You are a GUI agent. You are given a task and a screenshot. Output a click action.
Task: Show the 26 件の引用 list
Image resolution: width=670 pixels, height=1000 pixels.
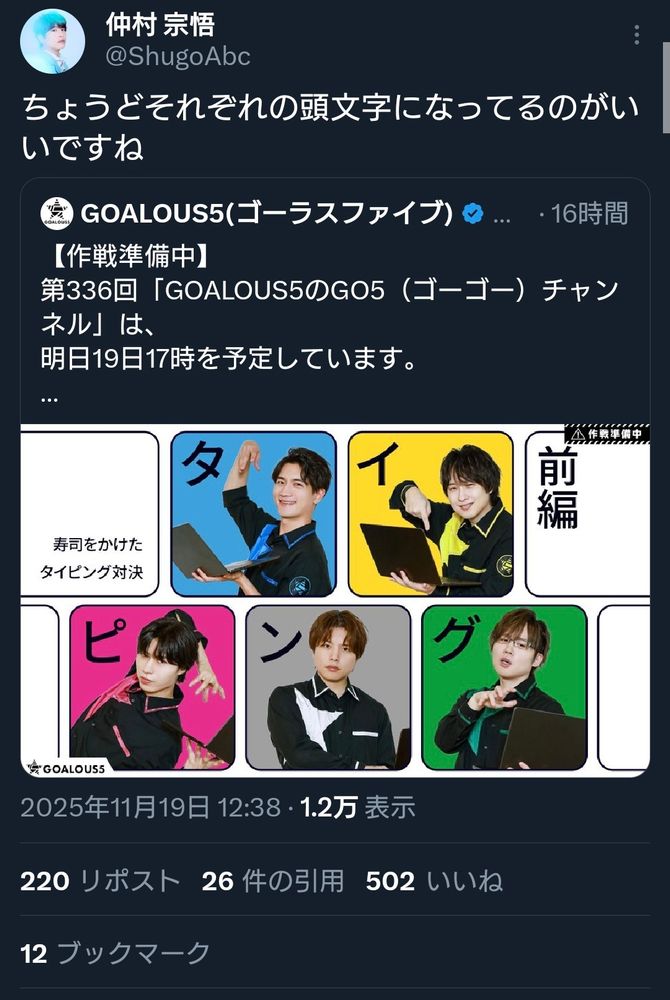tap(273, 881)
